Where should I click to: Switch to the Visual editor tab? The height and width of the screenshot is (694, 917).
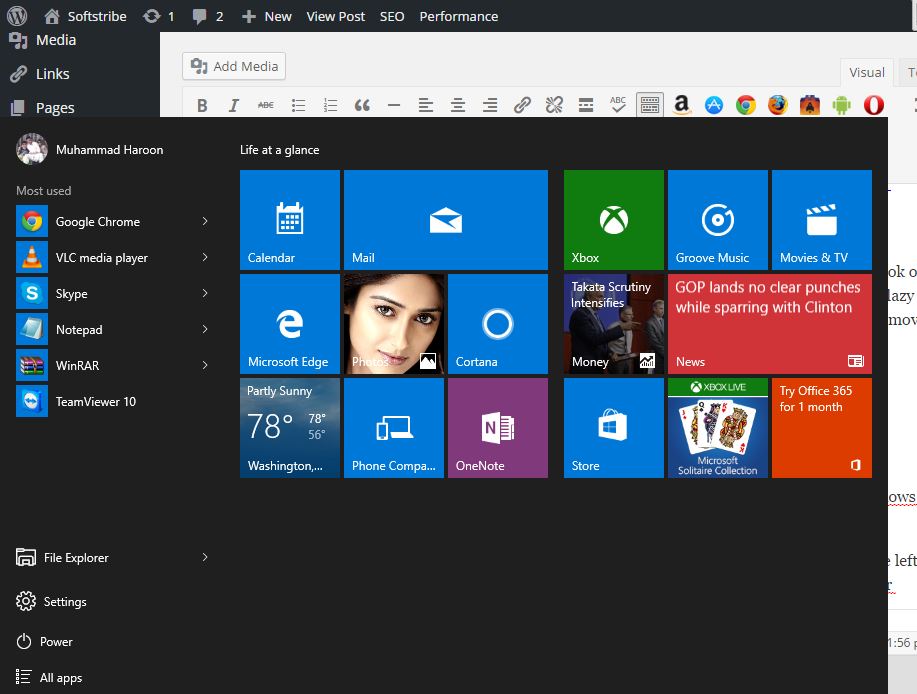point(866,72)
